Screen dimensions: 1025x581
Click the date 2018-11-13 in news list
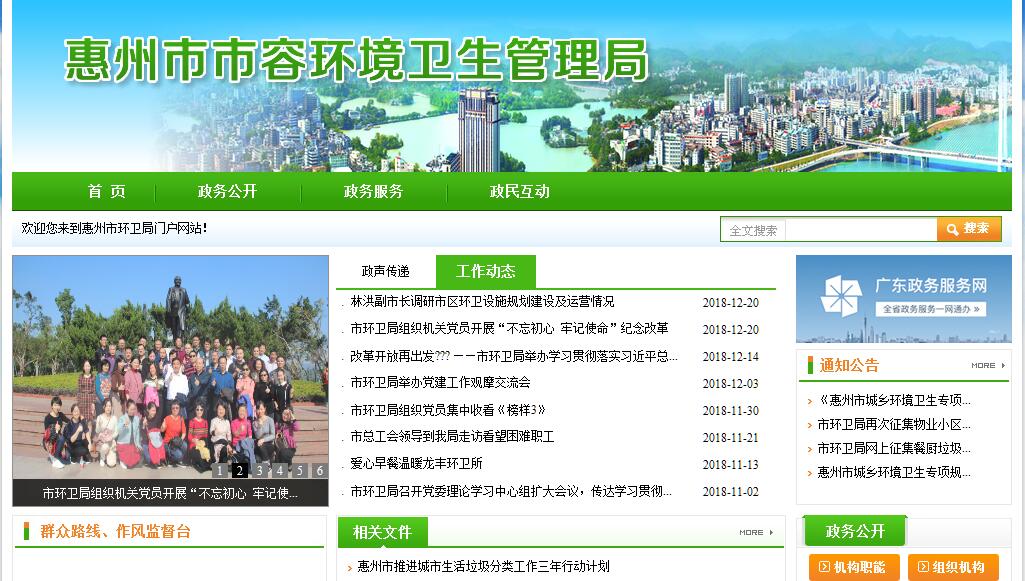click(731, 465)
